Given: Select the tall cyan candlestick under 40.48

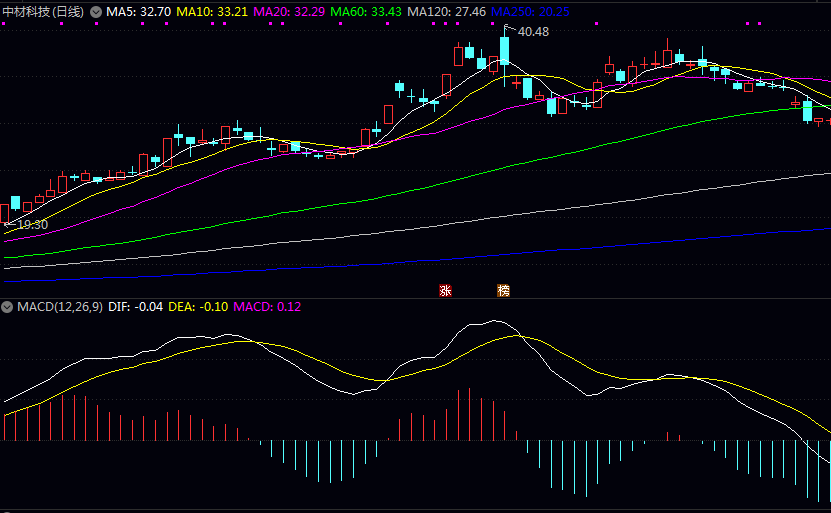Looking at the screenshot, I should coord(505,49).
